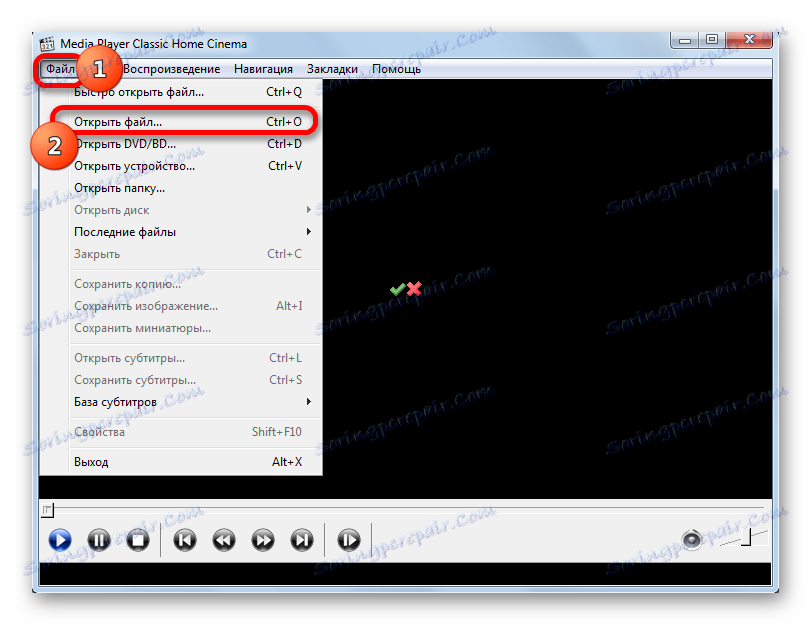The image size is (811, 625).
Task: Open the Помощь menu
Action: click(x=396, y=69)
